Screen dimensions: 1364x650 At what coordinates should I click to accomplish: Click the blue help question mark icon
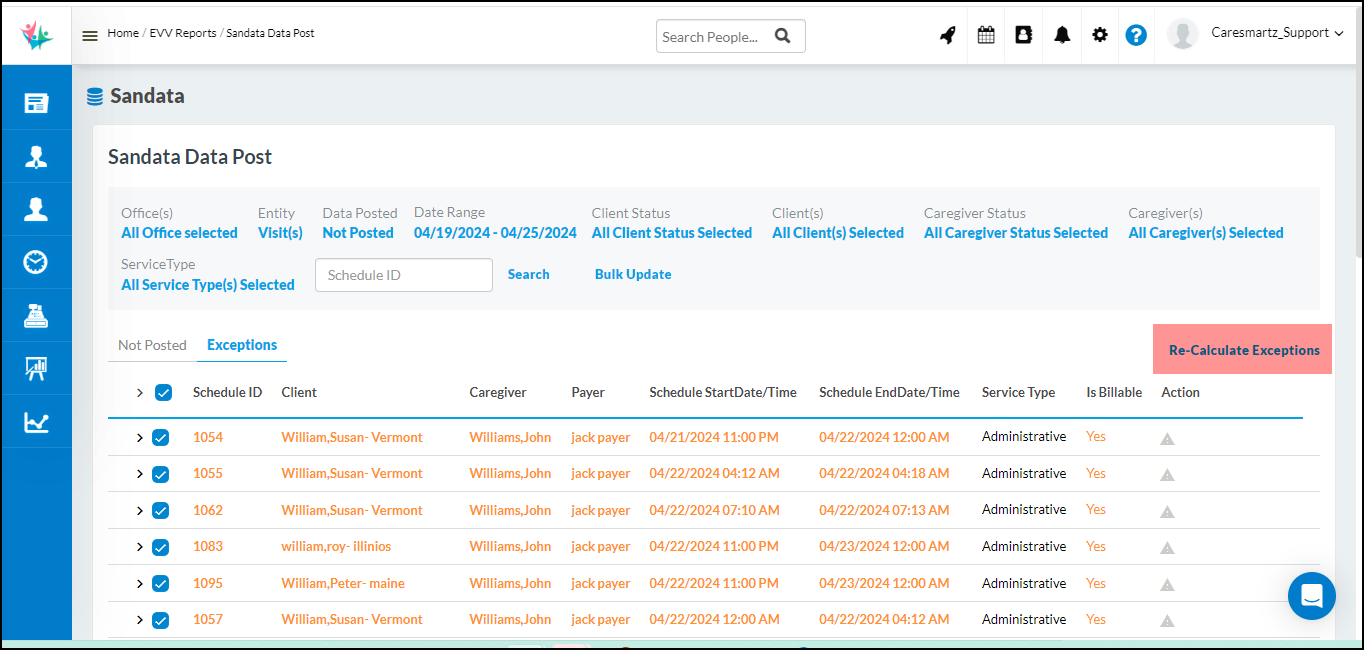point(1136,35)
